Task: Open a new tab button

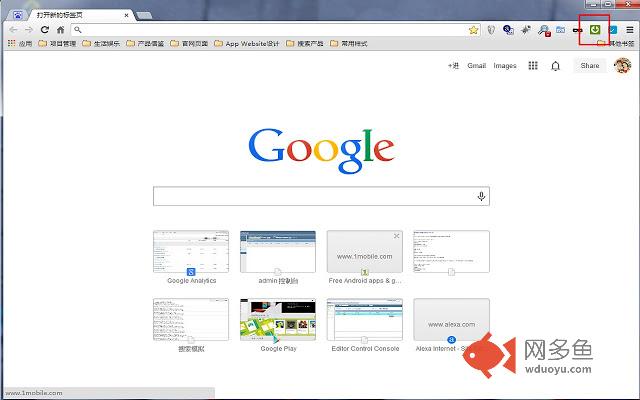Action: pyautogui.click(x=144, y=16)
